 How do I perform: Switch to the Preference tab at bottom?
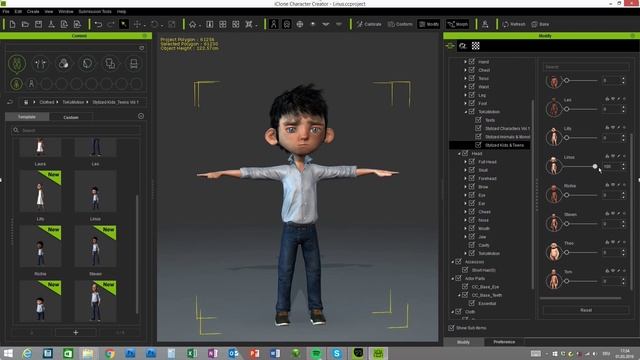(x=504, y=342)
